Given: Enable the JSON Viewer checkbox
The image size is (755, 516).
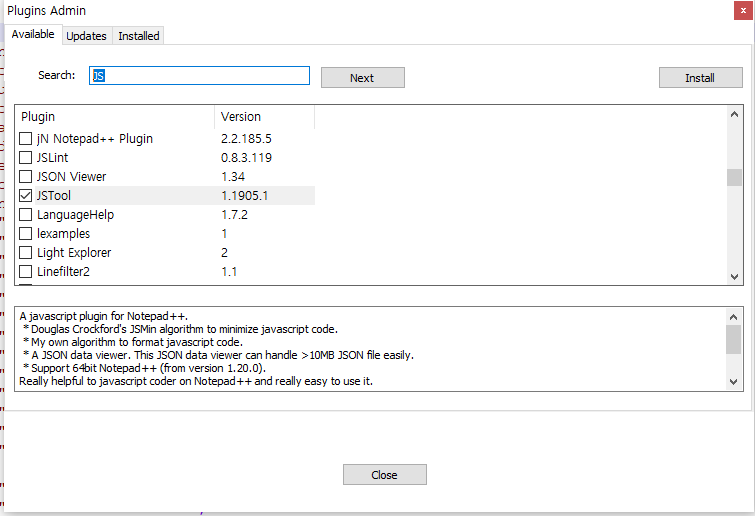Looking at the screenshot, I should tap(26, 177).
